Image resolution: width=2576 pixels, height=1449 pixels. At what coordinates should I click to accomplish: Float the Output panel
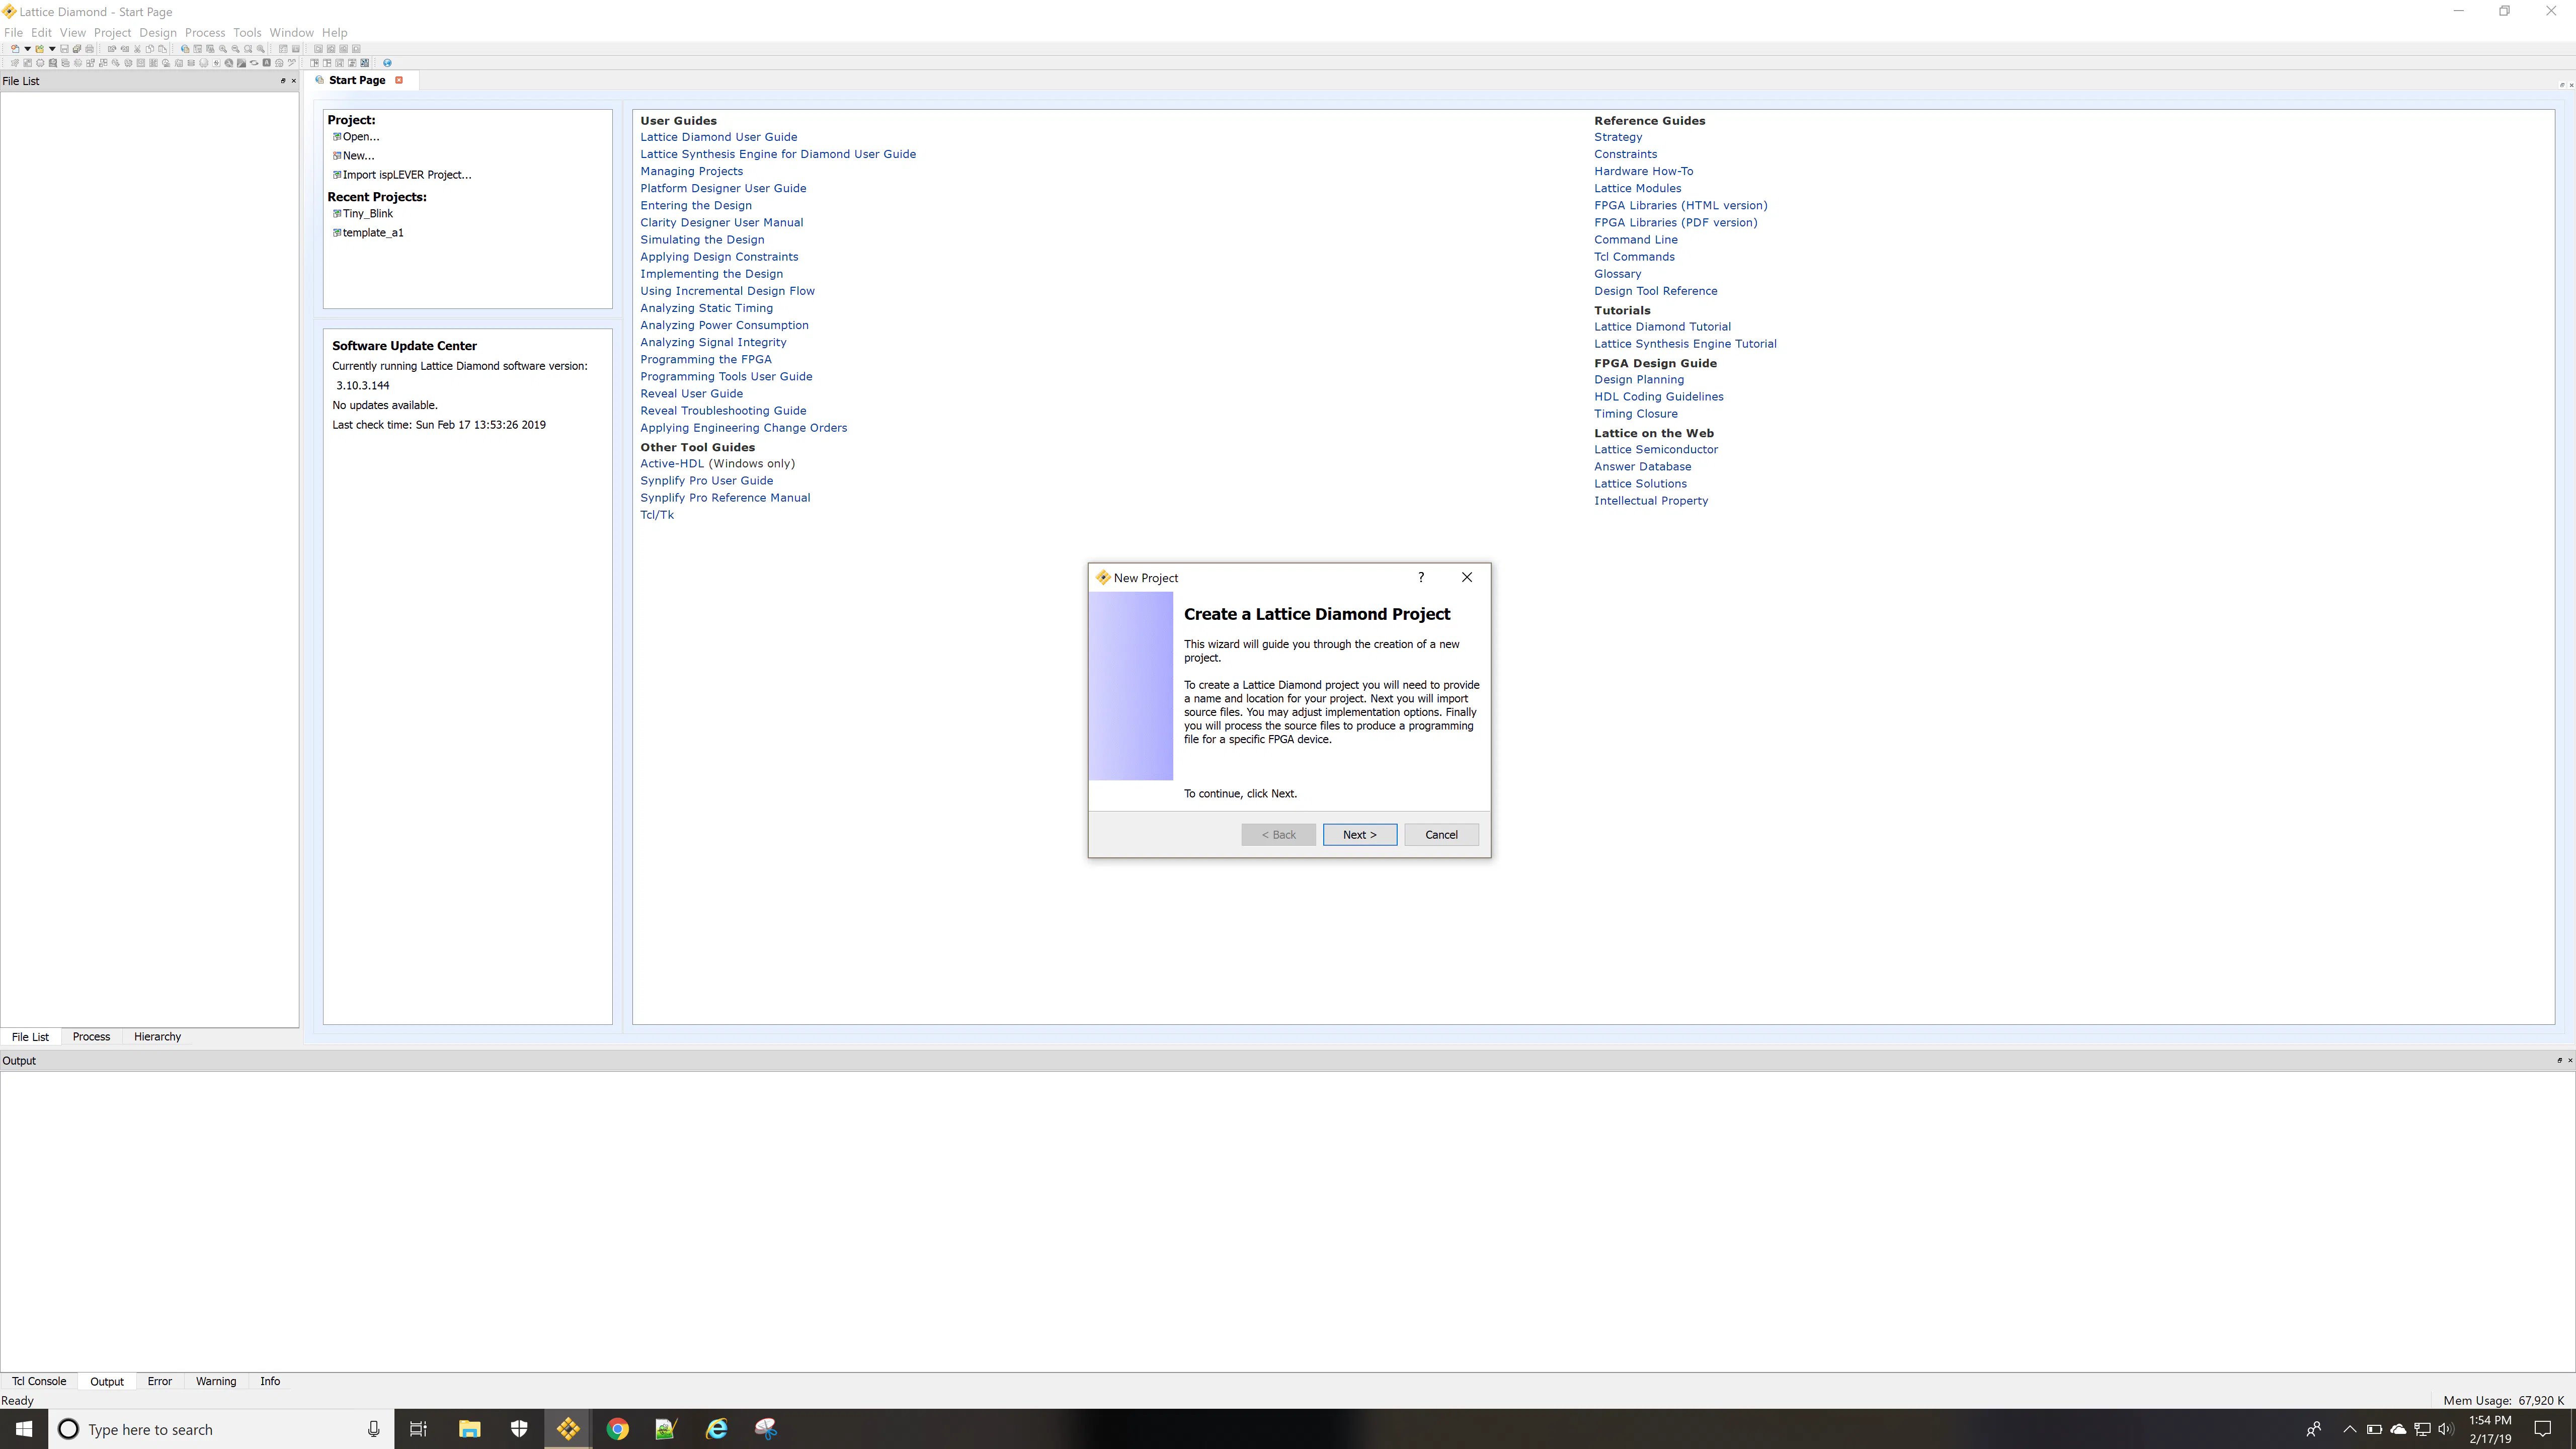[x=2559, y=1060]
